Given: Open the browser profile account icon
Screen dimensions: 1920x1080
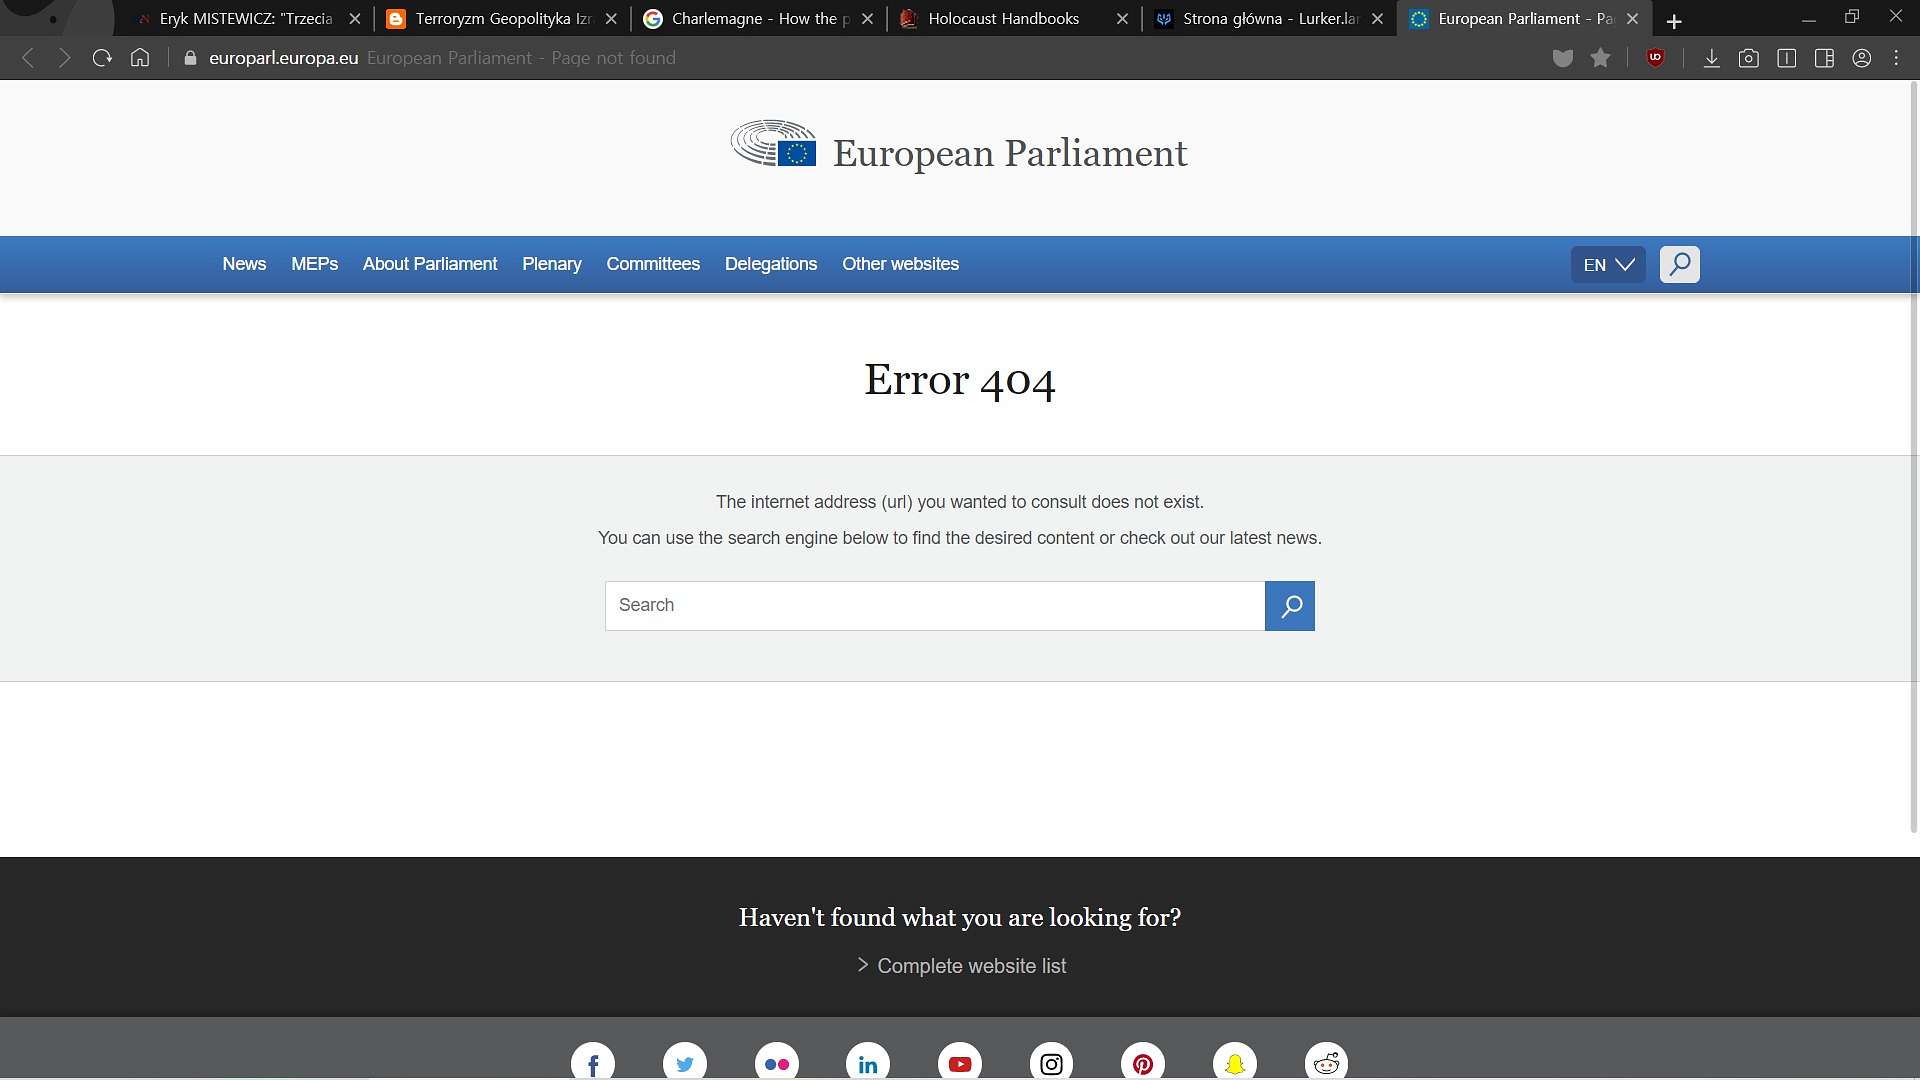Looking at the screenshot, I should pyautogui.click(x=1862, y=58).
